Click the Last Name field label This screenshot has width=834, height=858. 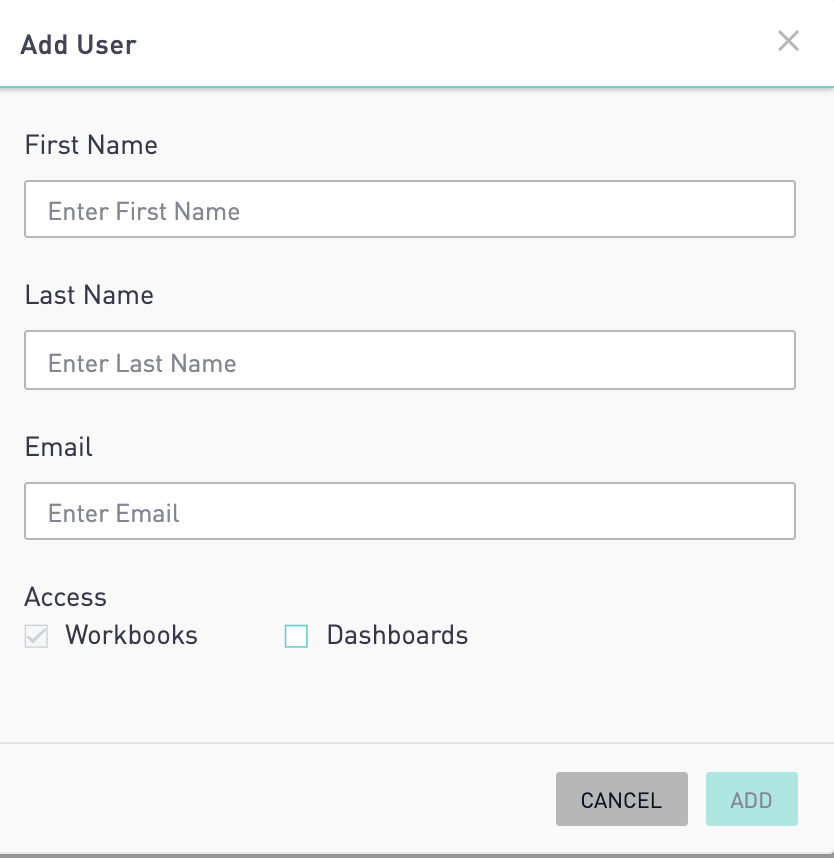tap(89, 295)
